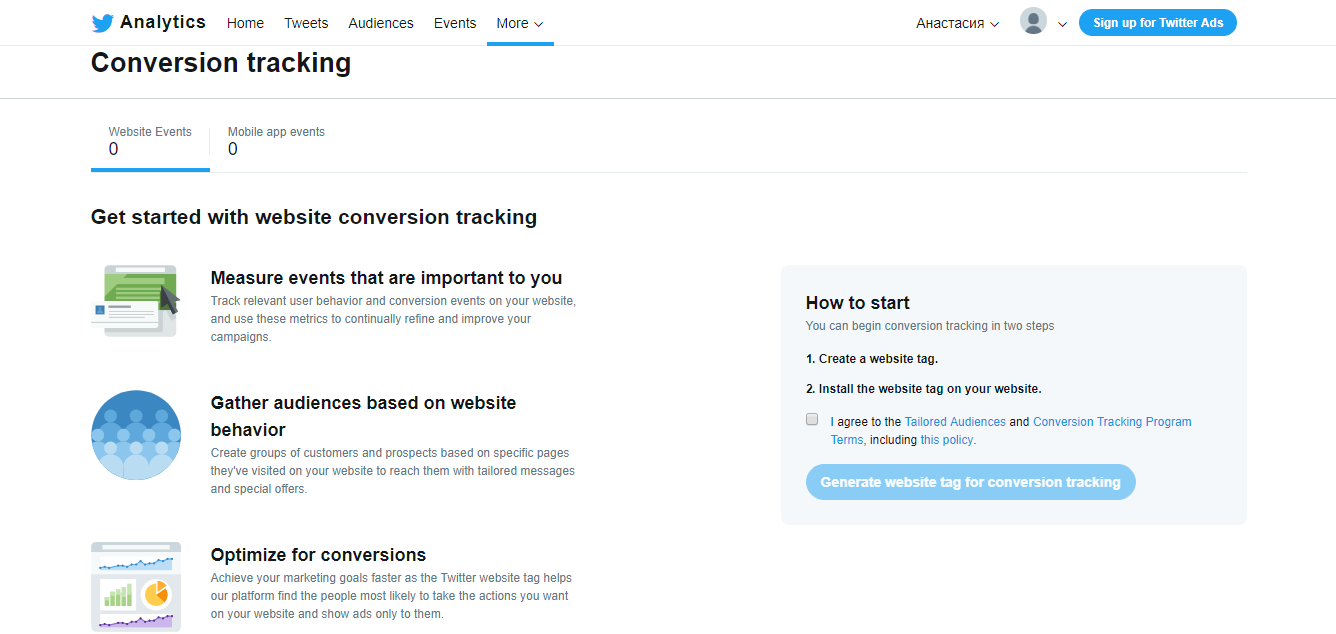This screenshot has width=1336, height=634.
Task: Click Generate website tag for conversion tracking
Action: click(x=970, y=481)
